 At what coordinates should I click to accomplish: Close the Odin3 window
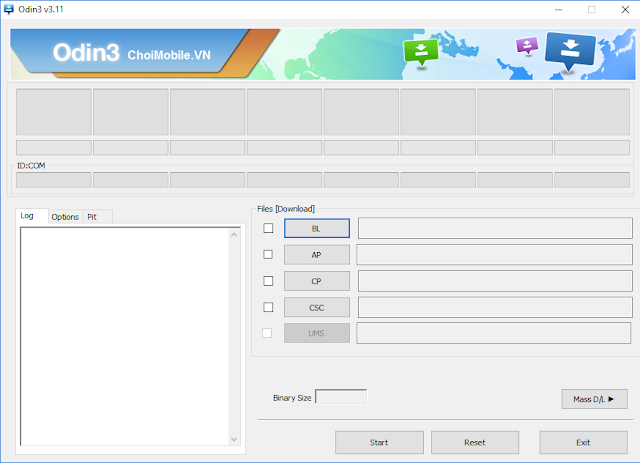click(625, 9)
